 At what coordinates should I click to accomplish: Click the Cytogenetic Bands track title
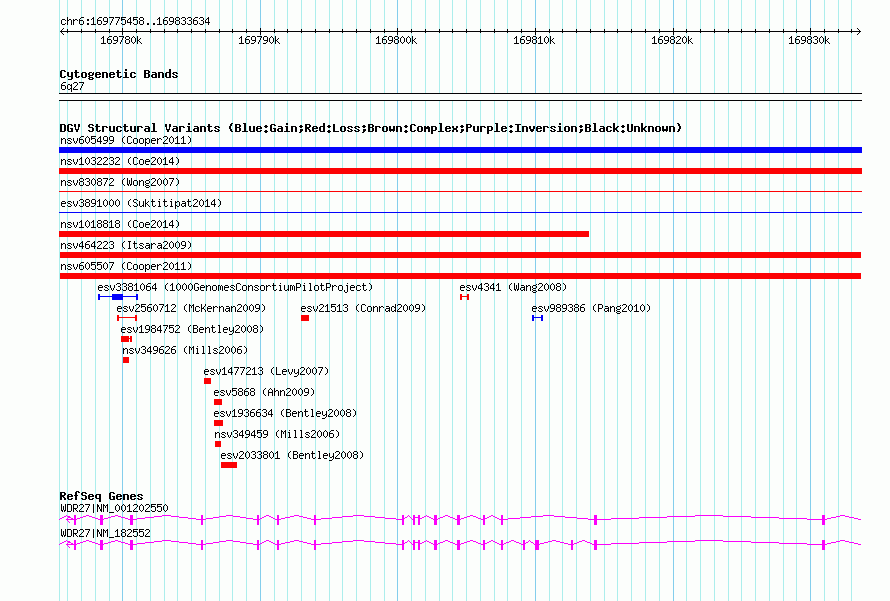pos(119,74)
